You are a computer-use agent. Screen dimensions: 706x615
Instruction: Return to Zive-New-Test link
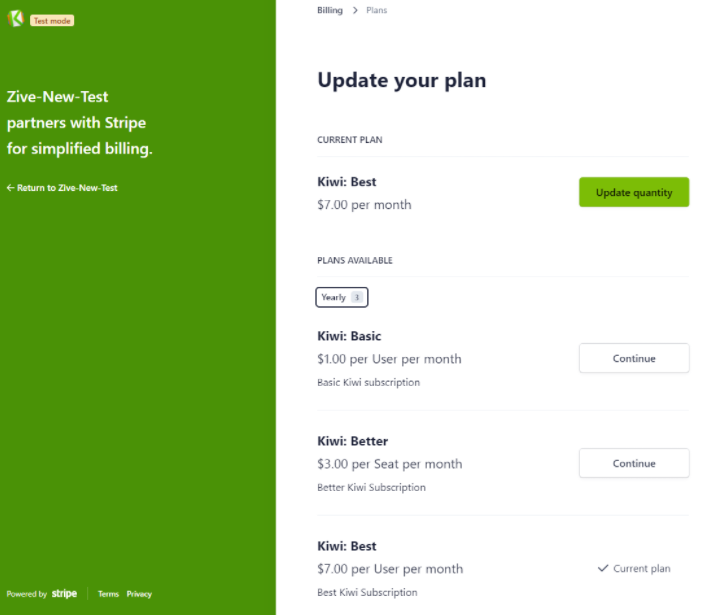click(x=62, y=188)
